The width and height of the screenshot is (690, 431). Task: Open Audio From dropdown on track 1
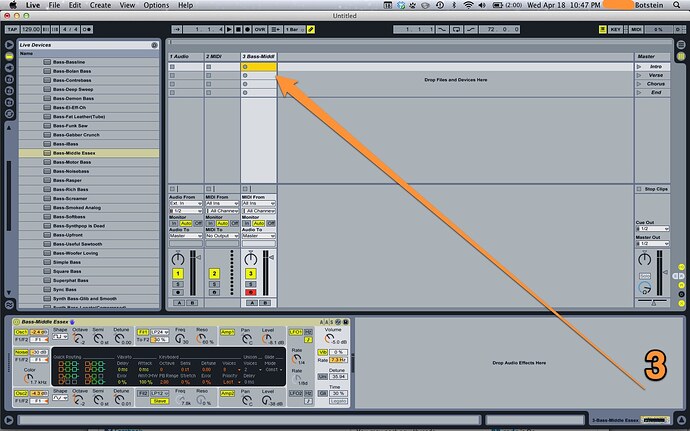click(x=186, y=203)
